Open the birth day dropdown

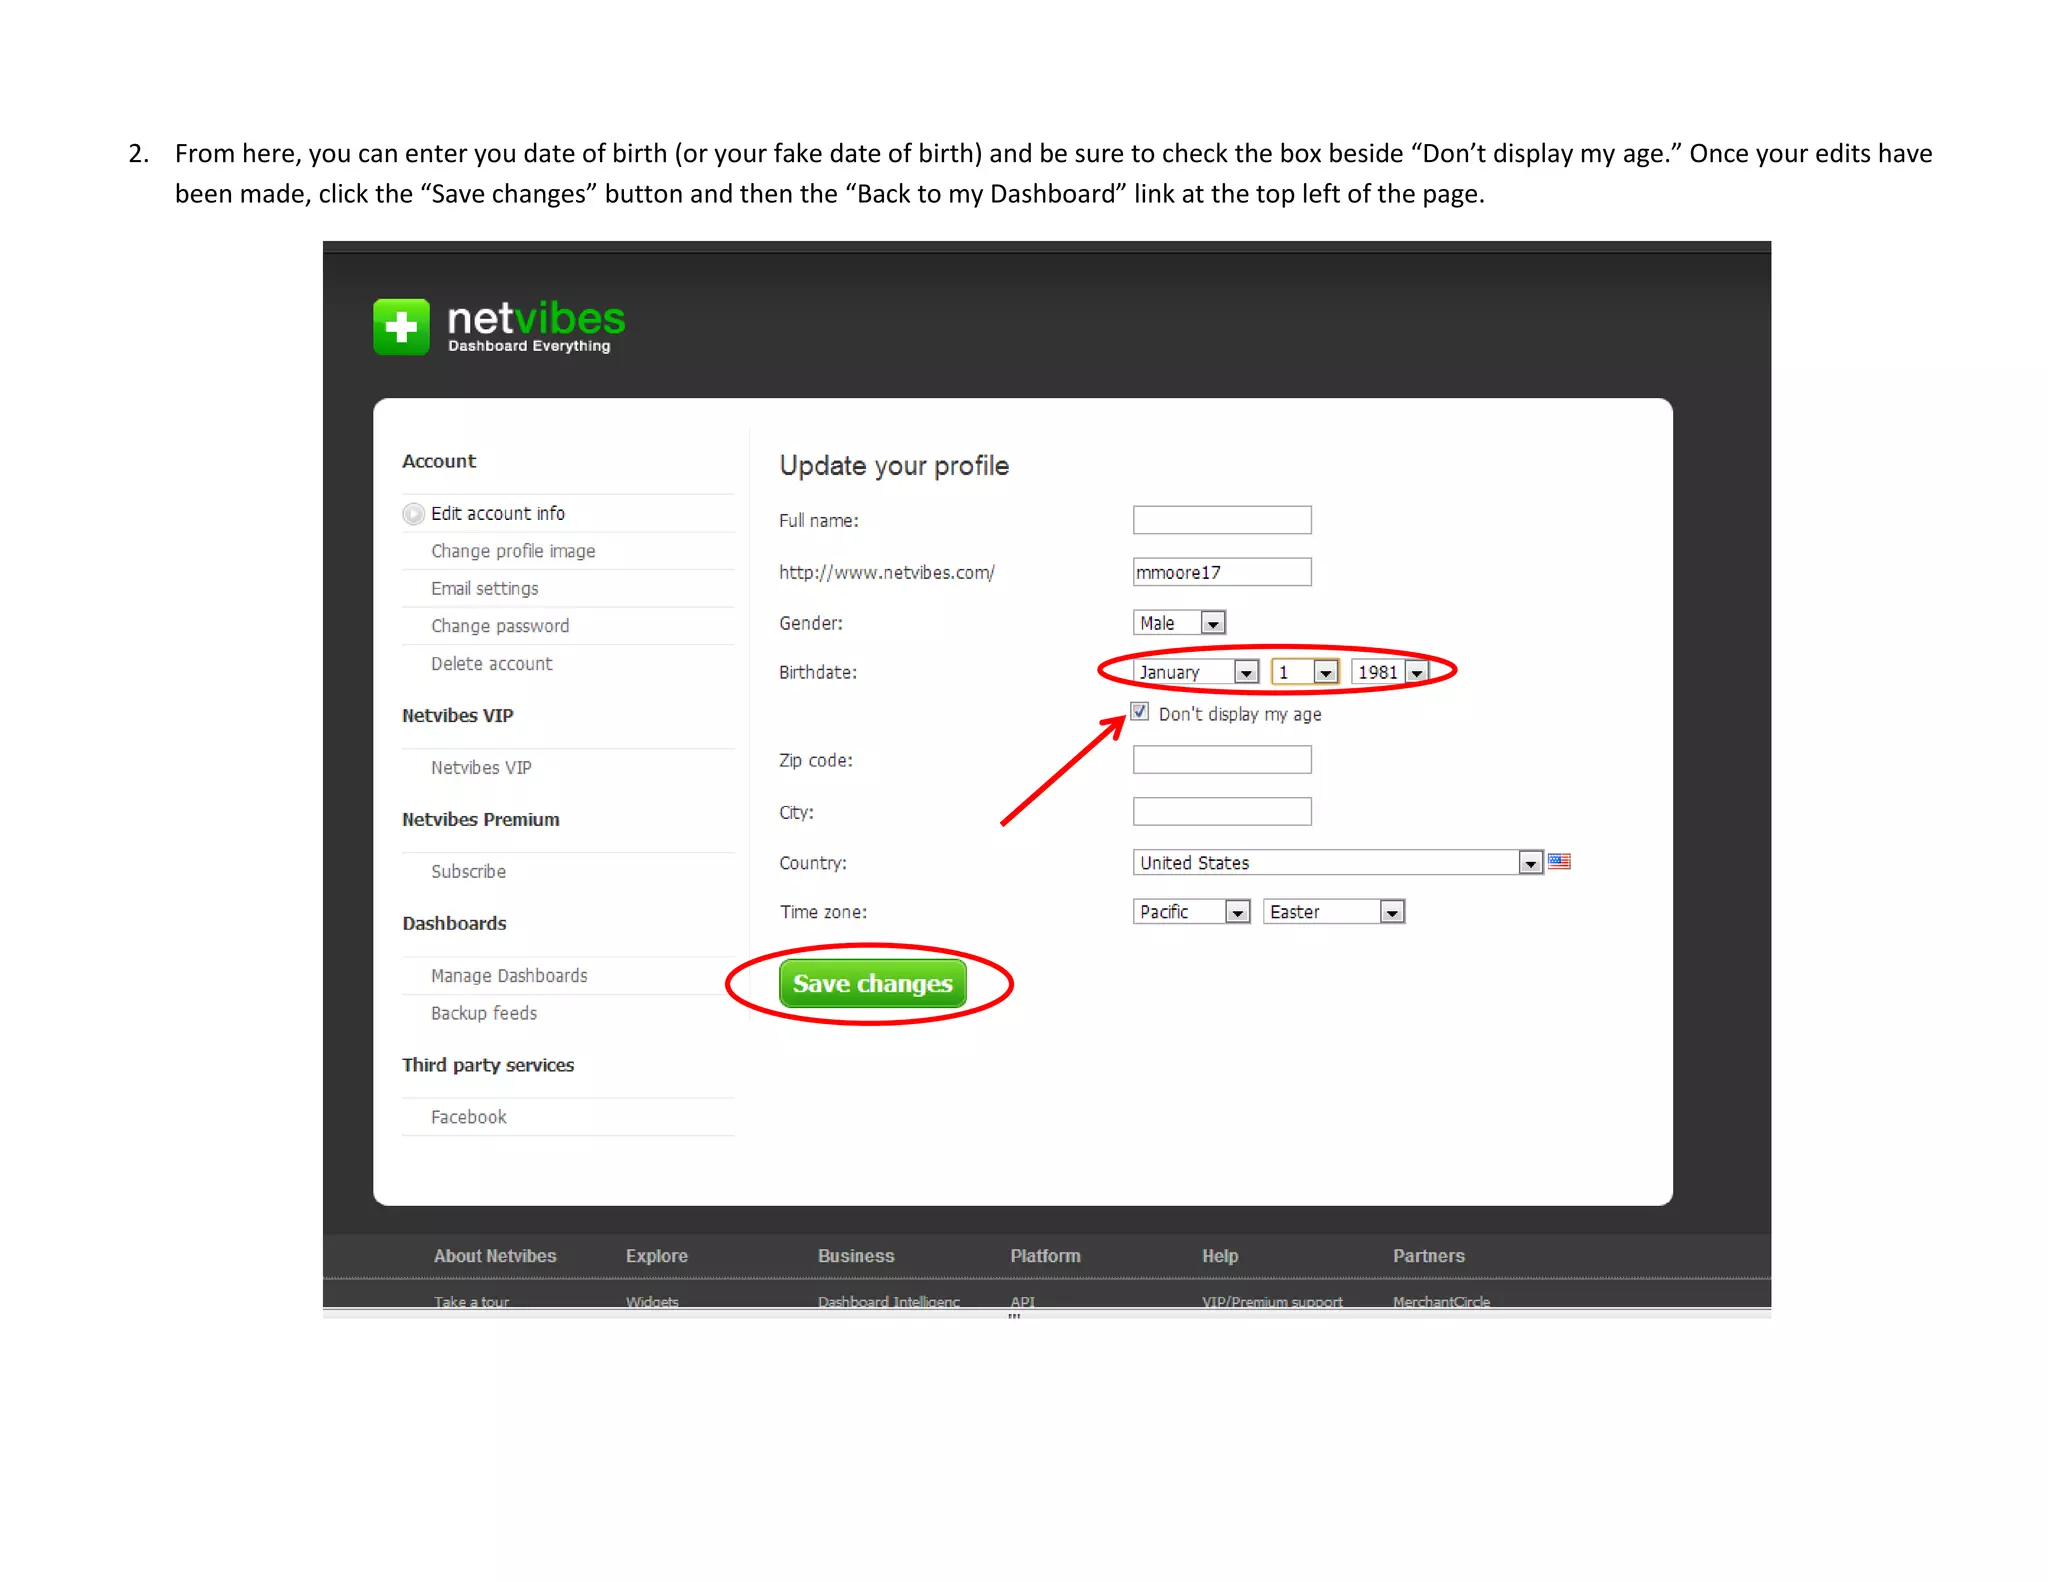pyautogui.click(x=1304, y=672)
